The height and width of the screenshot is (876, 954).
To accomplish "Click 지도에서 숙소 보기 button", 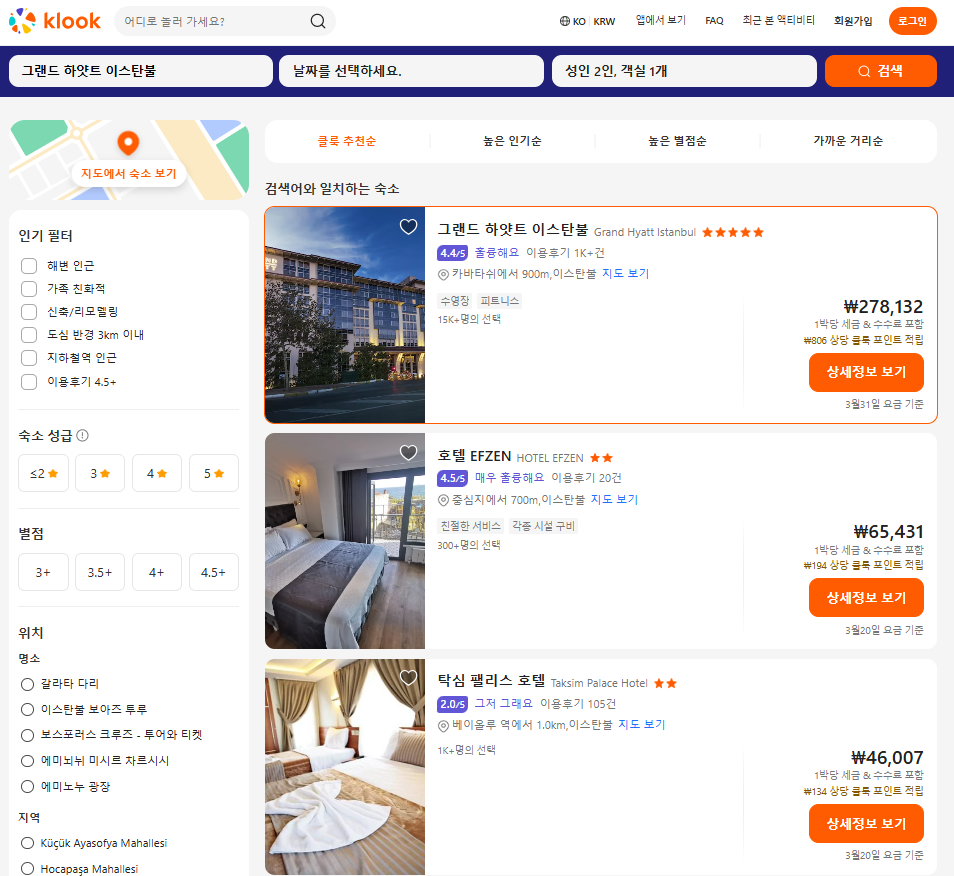I will [128, 173].
